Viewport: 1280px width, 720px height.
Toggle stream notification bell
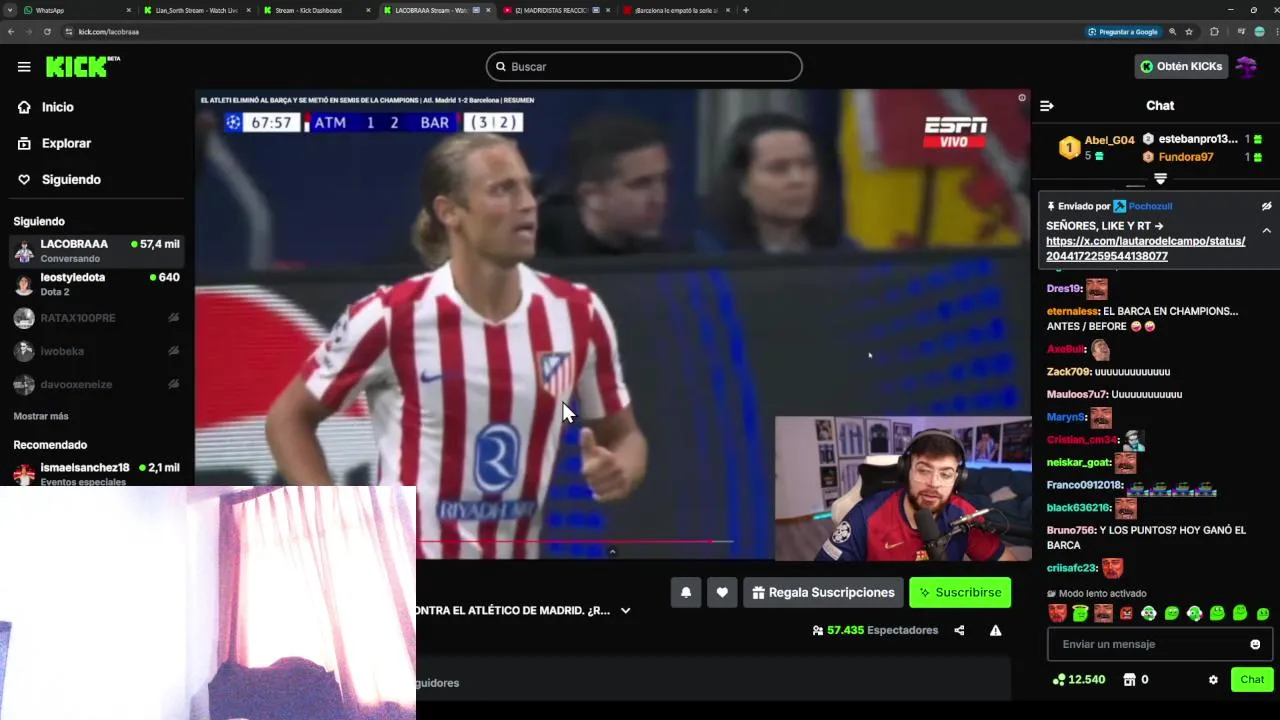[x=686, y=592]
